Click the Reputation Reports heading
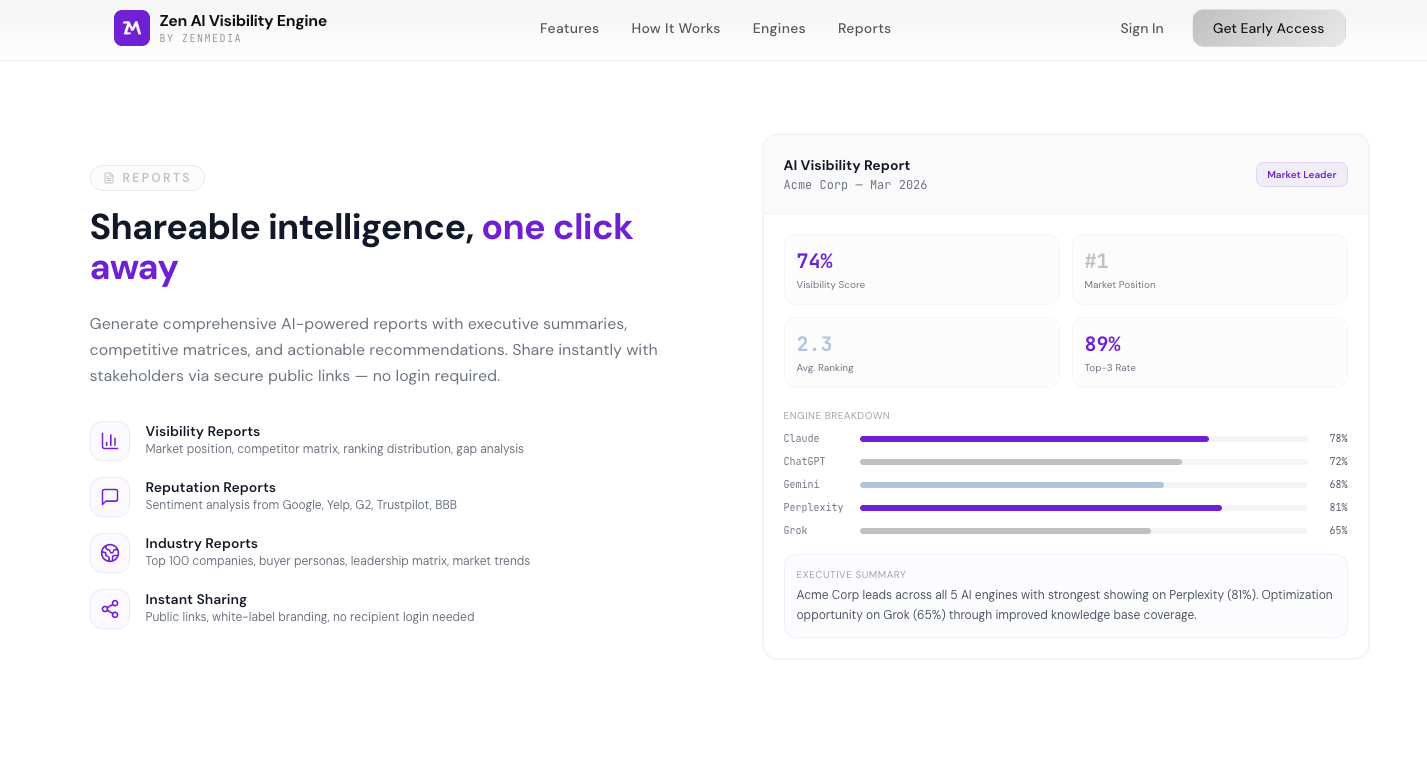 [211, 487]
